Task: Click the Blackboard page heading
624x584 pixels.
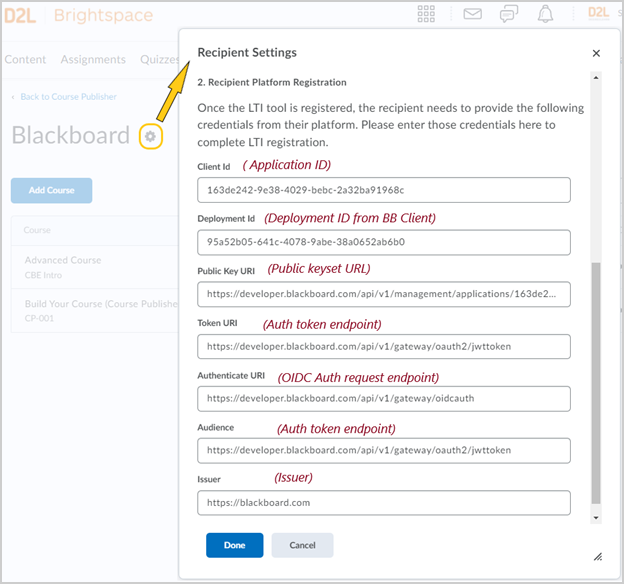Action: 70,135
